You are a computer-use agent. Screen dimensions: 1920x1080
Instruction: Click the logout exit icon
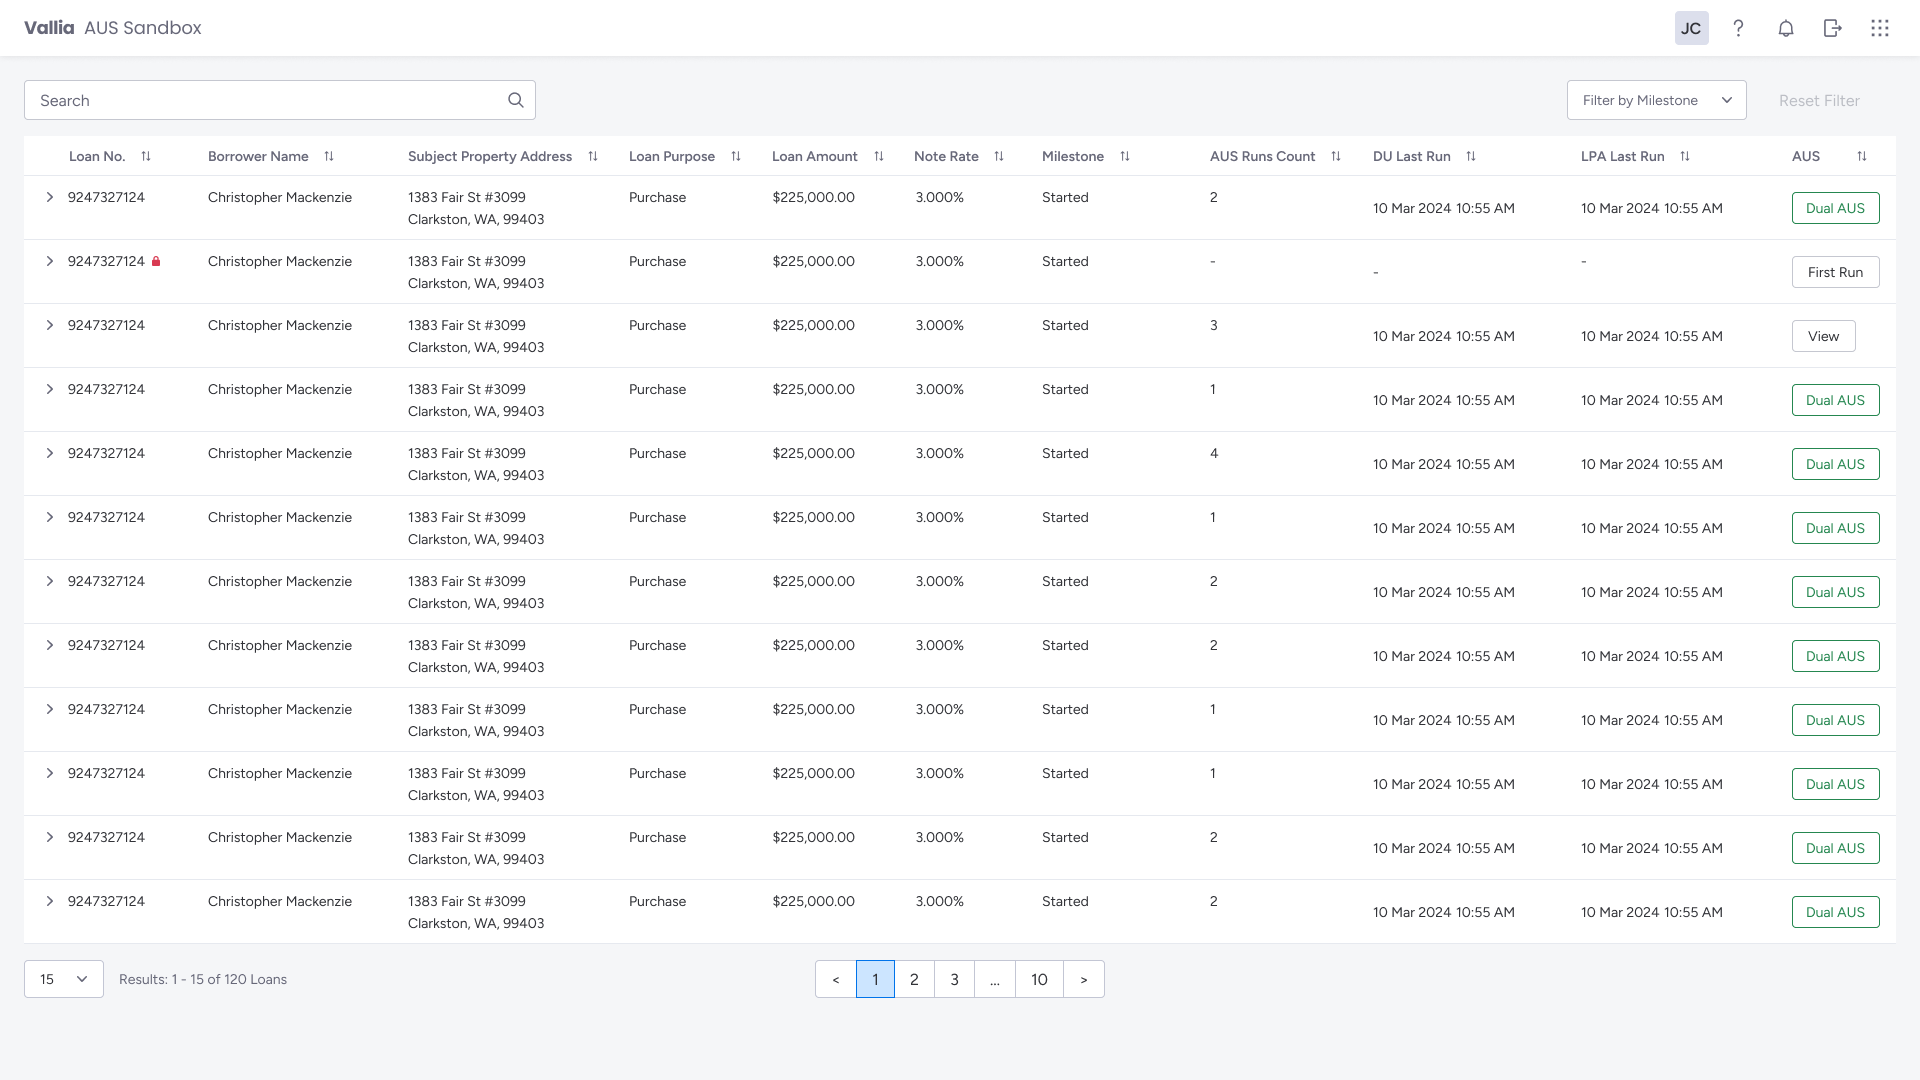point(1832,28)
